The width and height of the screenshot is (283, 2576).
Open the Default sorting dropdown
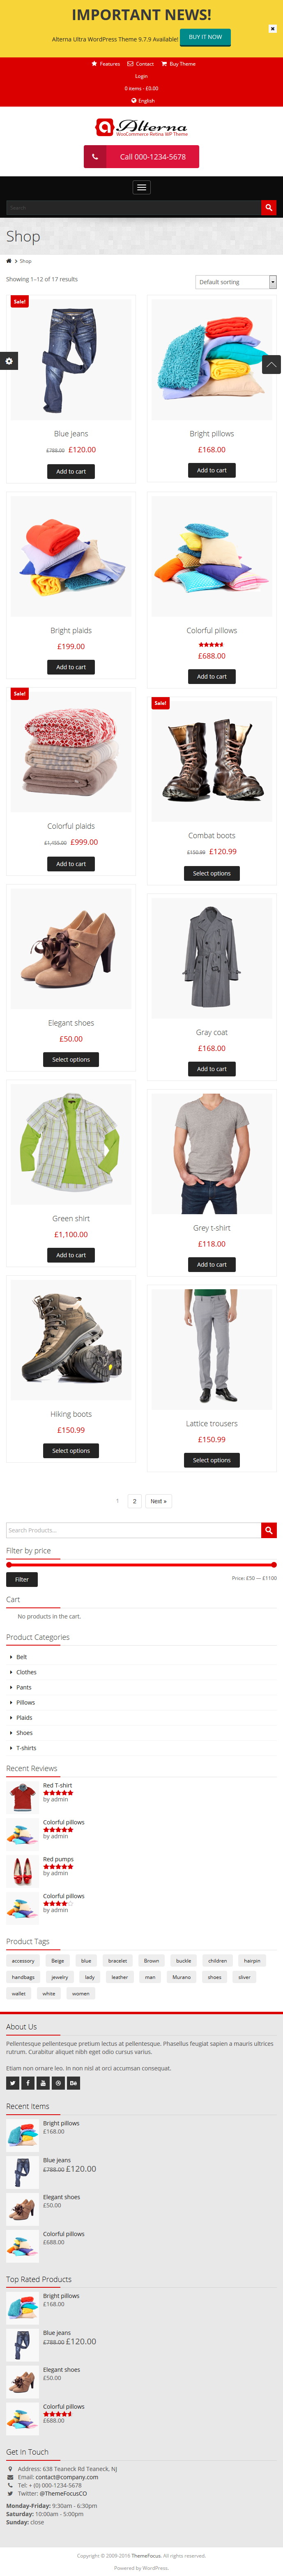pos(236,282)
